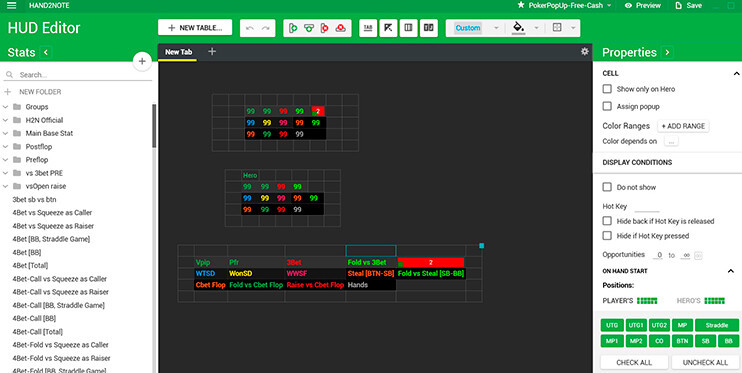742x373 pixels.
Task: Toggle the BTN position button
Action: [x=682, y=341]
